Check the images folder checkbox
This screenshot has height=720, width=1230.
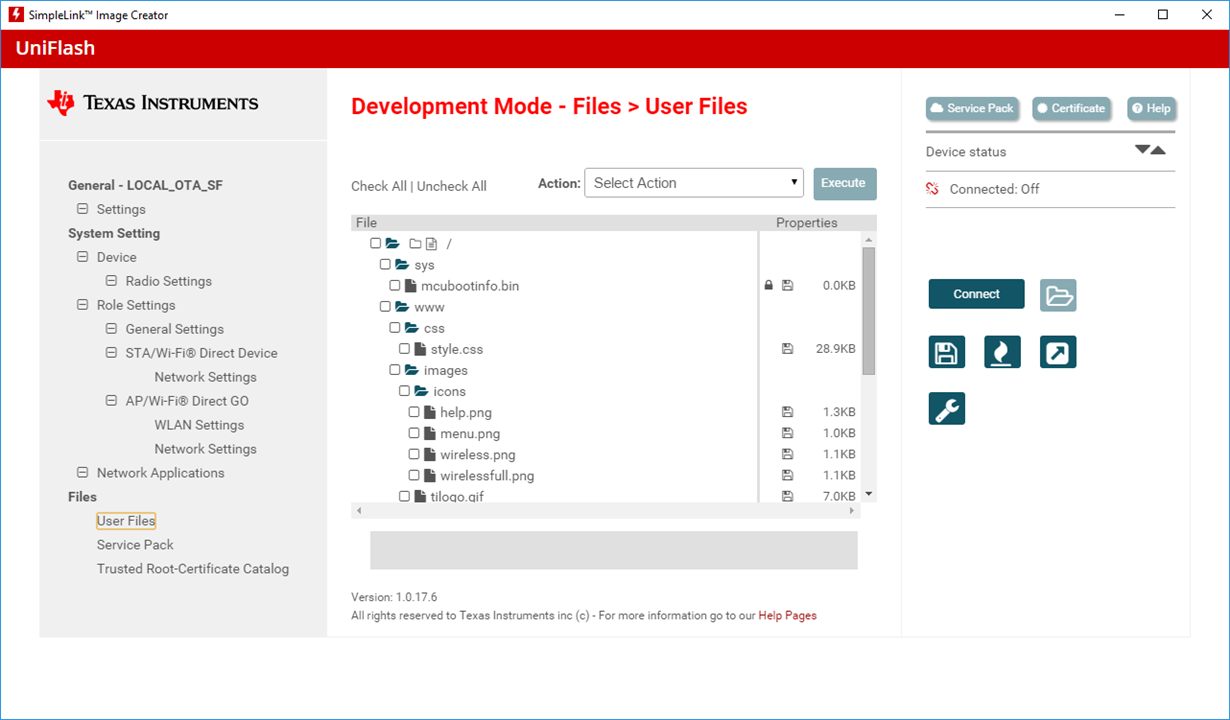click(x=395, y=370)
